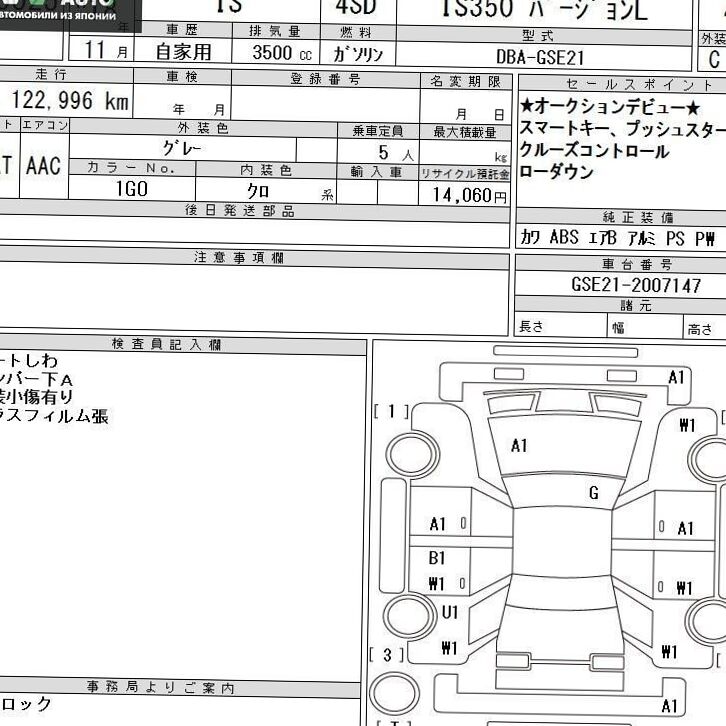Click the ローダウン sales point line
726x726 pixels.
click(556, 172)
